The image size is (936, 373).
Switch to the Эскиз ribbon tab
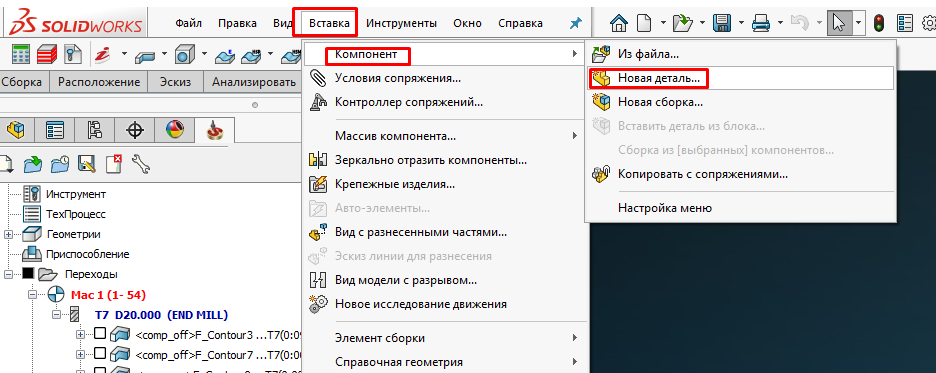[x=176, y=82]
